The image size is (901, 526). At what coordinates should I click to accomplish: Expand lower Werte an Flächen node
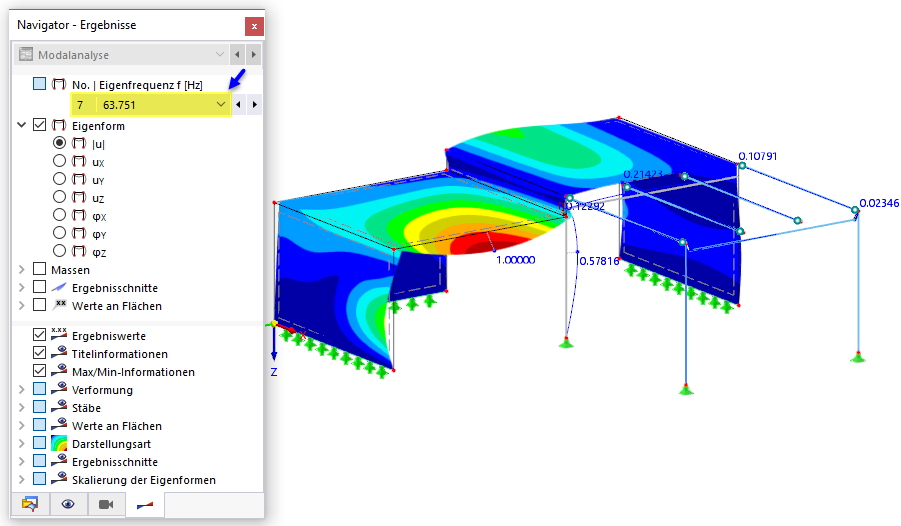(x=22, y=425)
